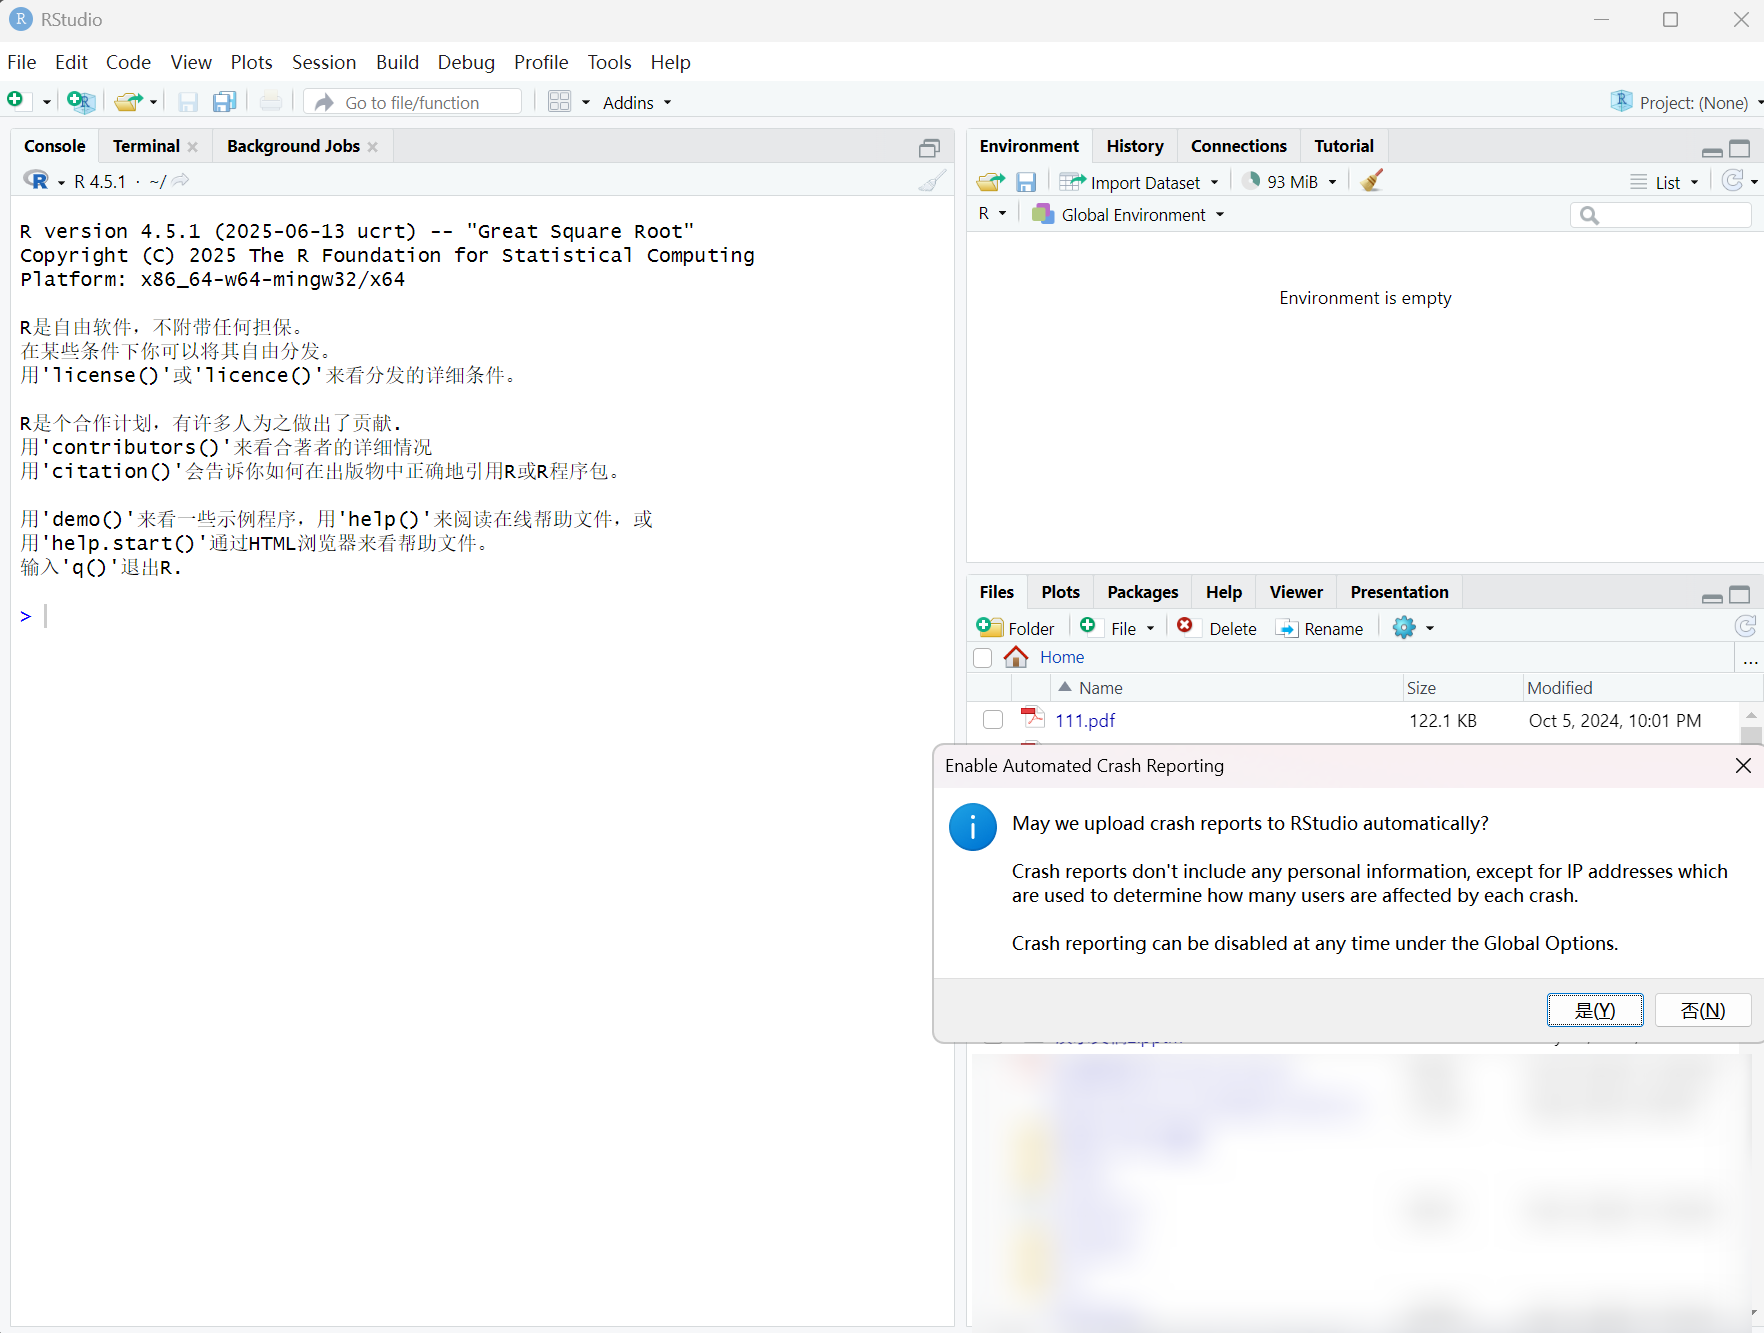The width and height of the screenshot is (1764, 1333).
Task: Refresh the Files pane listing
Action: click(x=1745, y=627)
